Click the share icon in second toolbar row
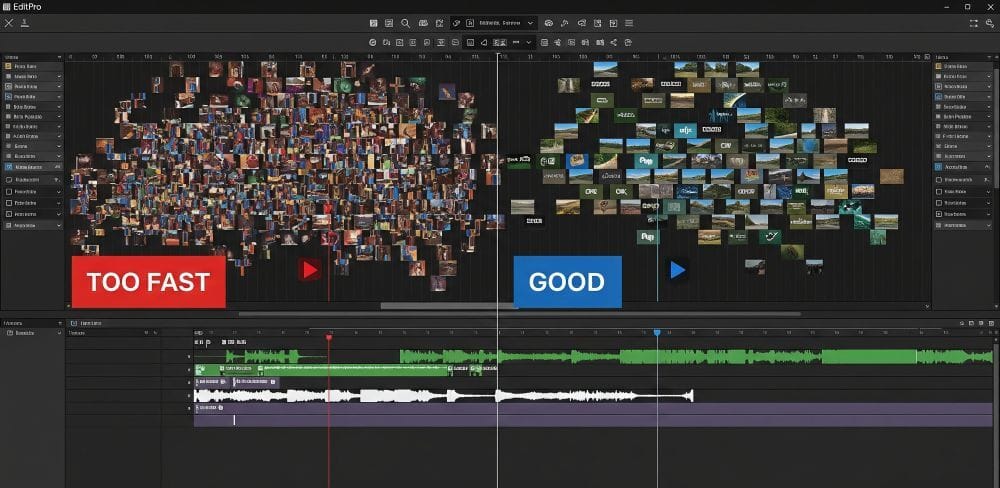 click(613, 43)
